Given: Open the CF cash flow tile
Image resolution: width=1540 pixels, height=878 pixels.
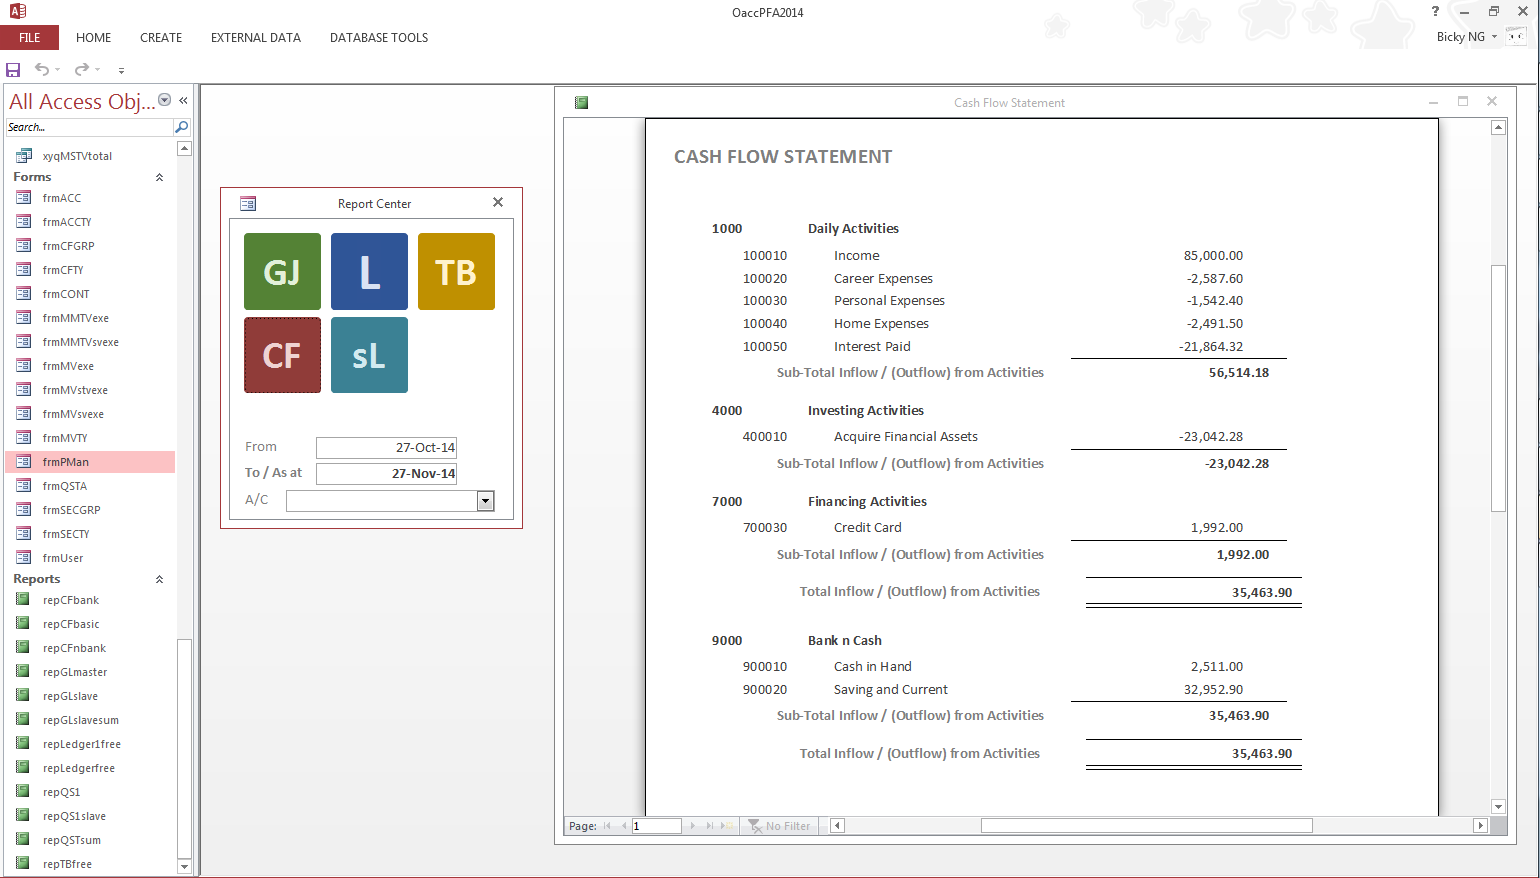Looking at the screenshot, I should pyautogui.click(x=282, y=355).
